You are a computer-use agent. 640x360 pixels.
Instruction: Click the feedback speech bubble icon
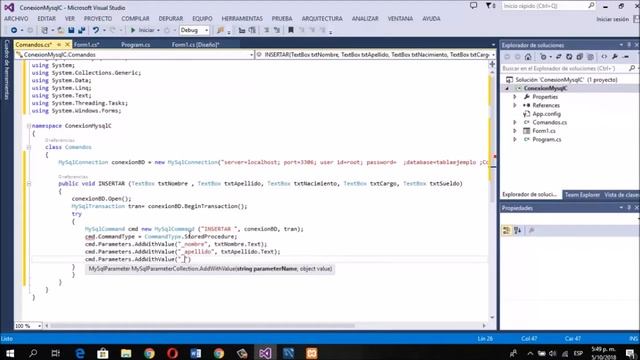pyautogui.click(x=473, y=6)
